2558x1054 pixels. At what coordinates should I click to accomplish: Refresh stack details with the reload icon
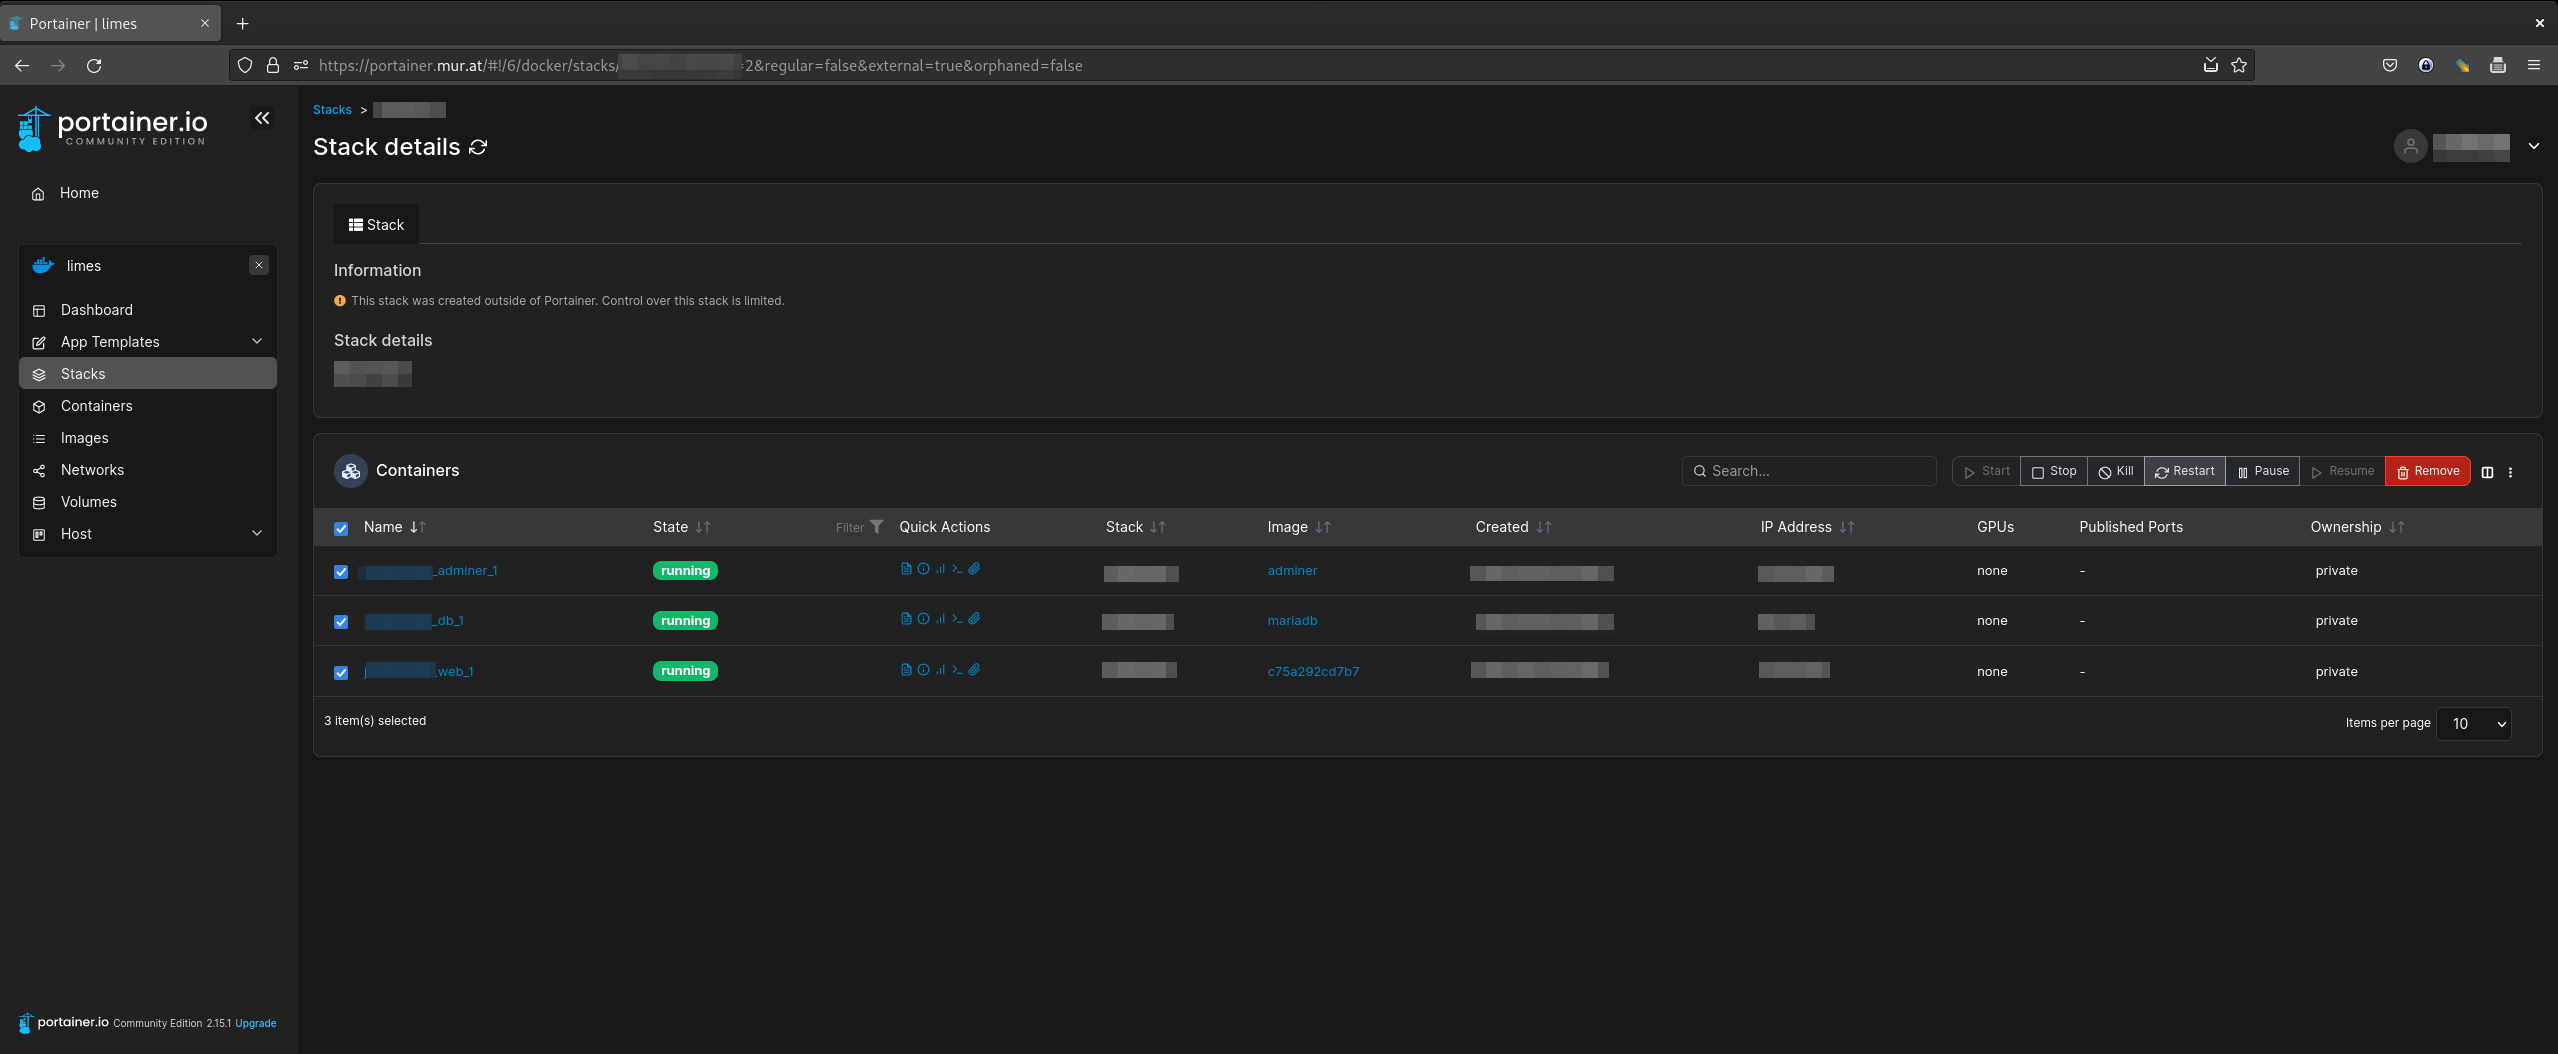click(x=478, y=148)
